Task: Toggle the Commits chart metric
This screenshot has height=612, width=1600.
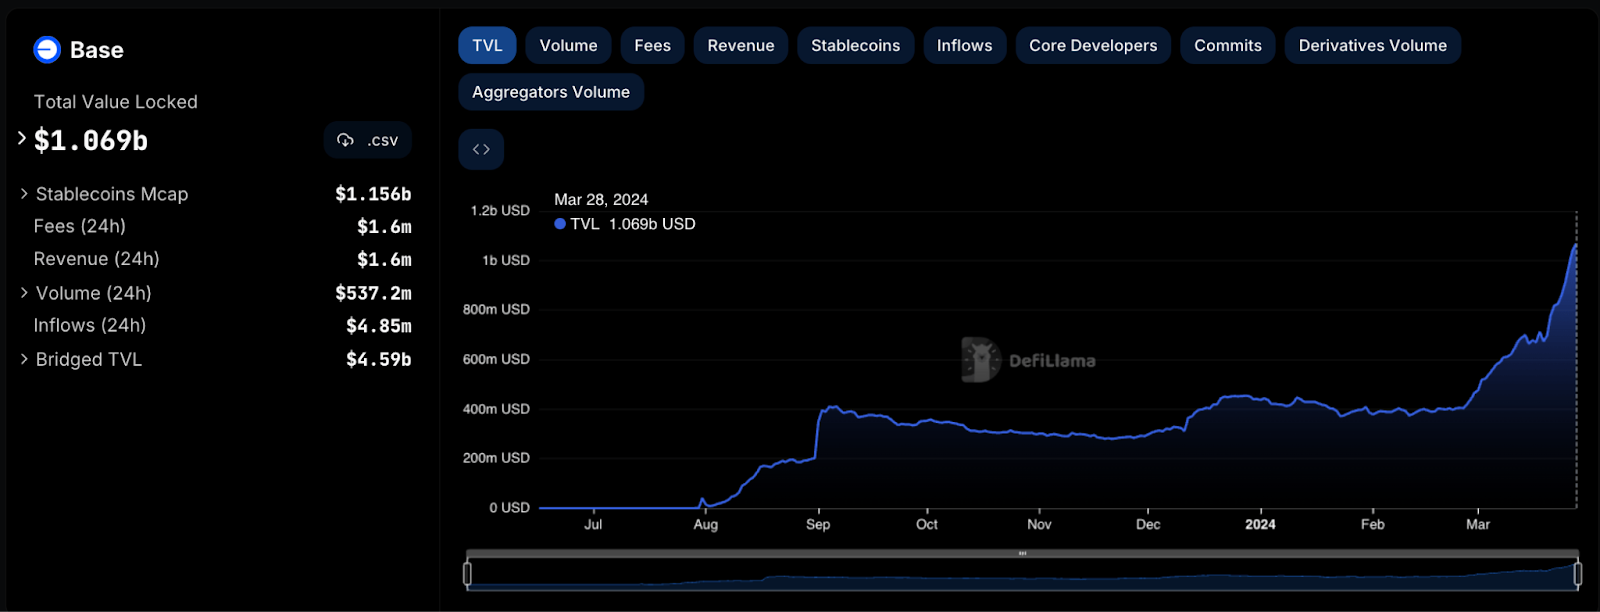Action: click(1228, 45)
